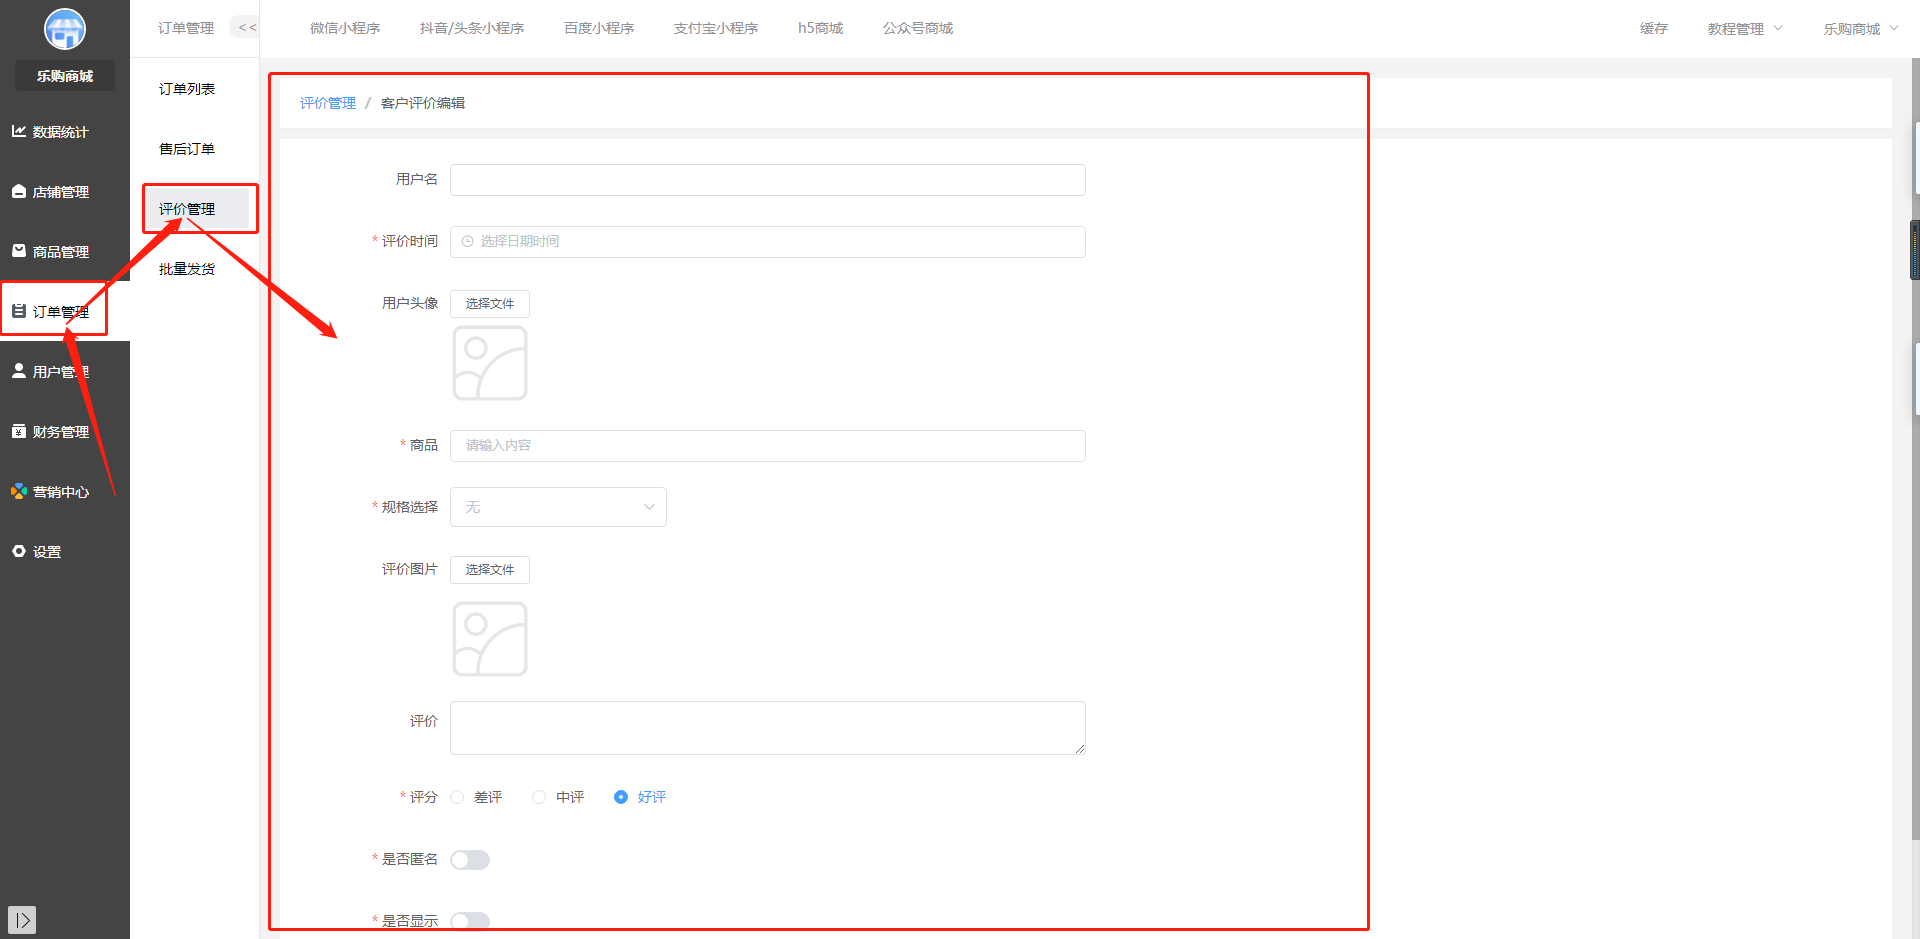Open the 规格选择 dropdown
Screen dimensions: 1920x939
(x=558, y=507)
